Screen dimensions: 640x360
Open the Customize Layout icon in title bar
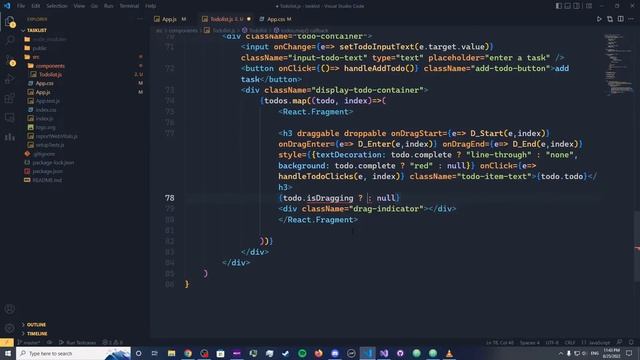point(589,6)
